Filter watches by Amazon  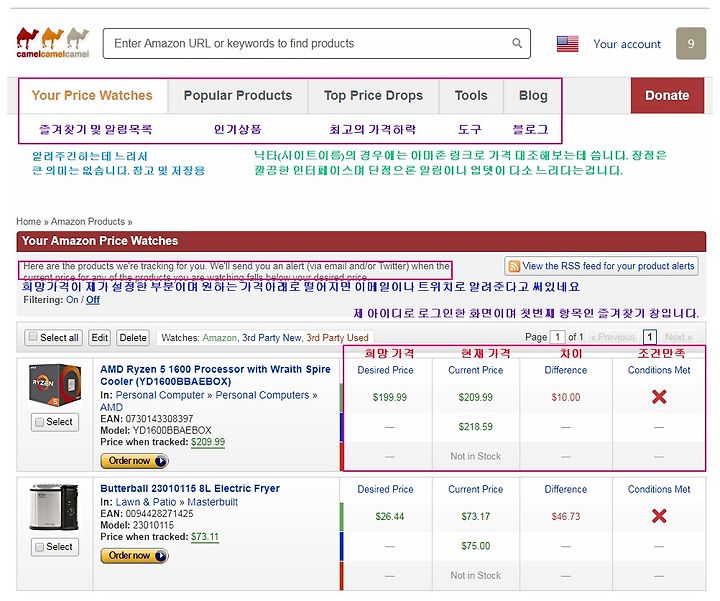pos(219,338)
